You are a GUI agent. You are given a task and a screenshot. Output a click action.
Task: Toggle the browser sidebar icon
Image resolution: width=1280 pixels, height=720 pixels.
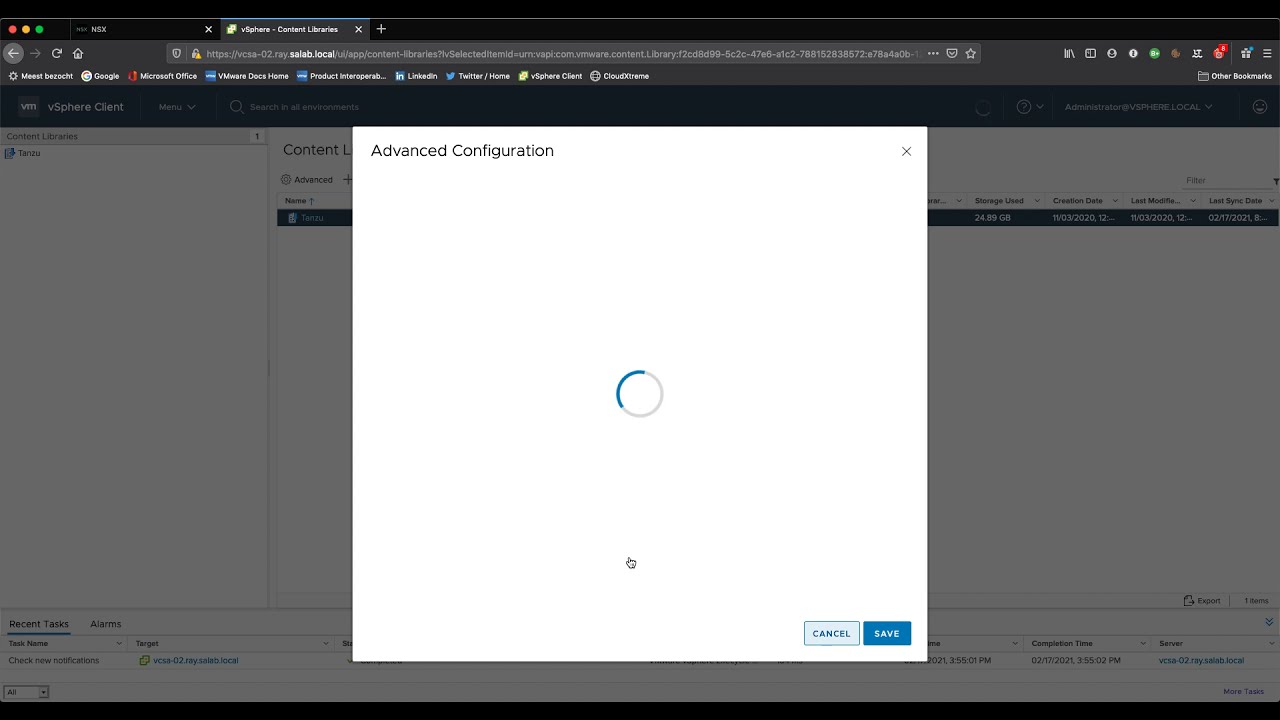1090,53
